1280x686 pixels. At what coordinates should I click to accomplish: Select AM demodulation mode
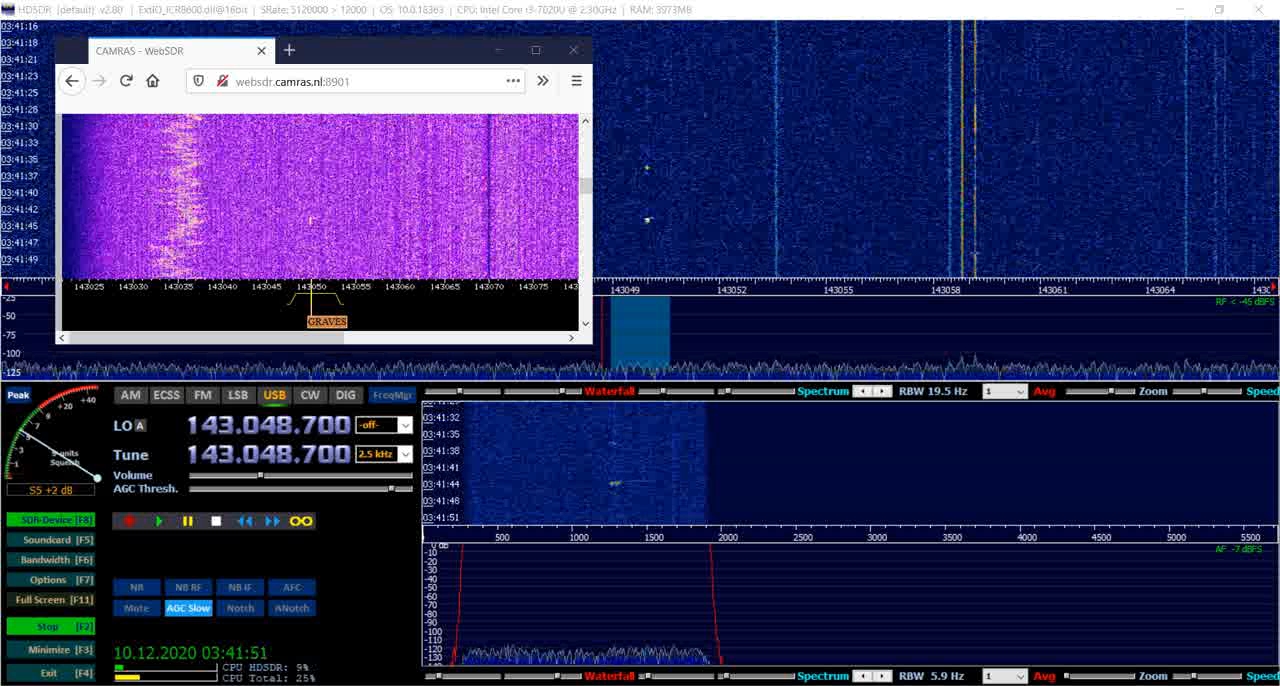coord(130,395)
